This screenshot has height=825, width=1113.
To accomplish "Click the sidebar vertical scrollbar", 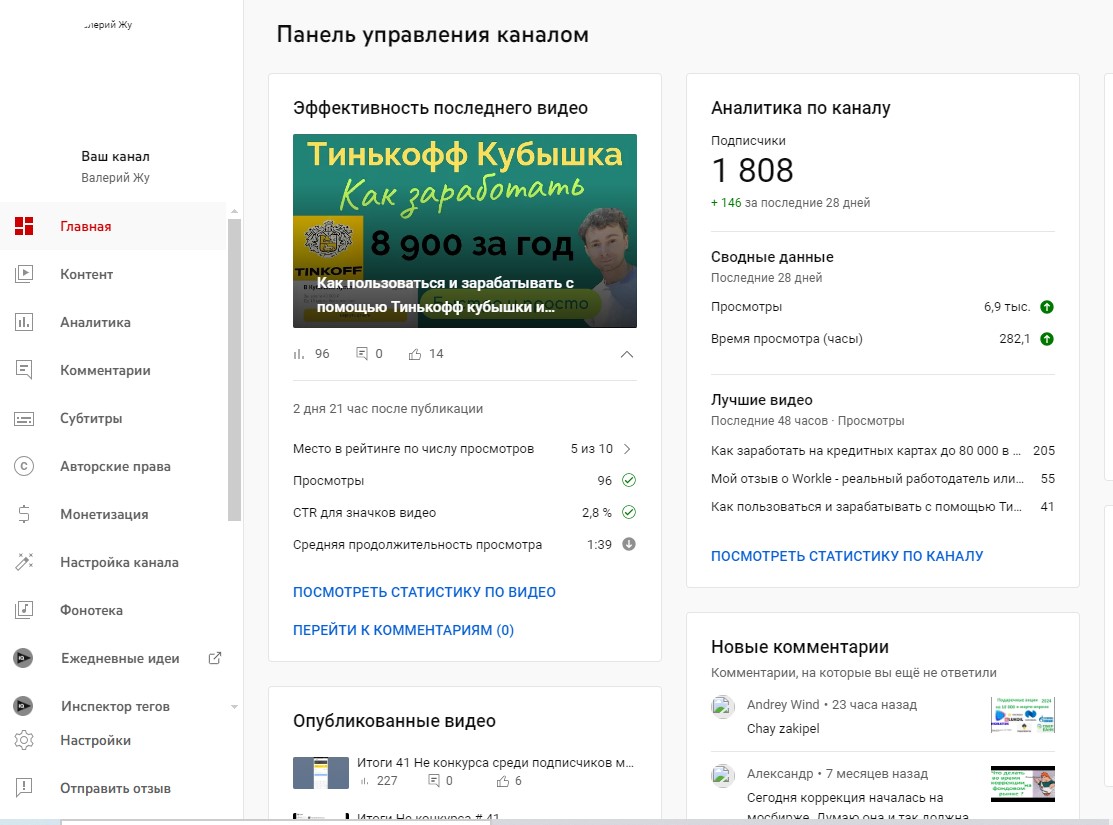I will click(234, 369).
